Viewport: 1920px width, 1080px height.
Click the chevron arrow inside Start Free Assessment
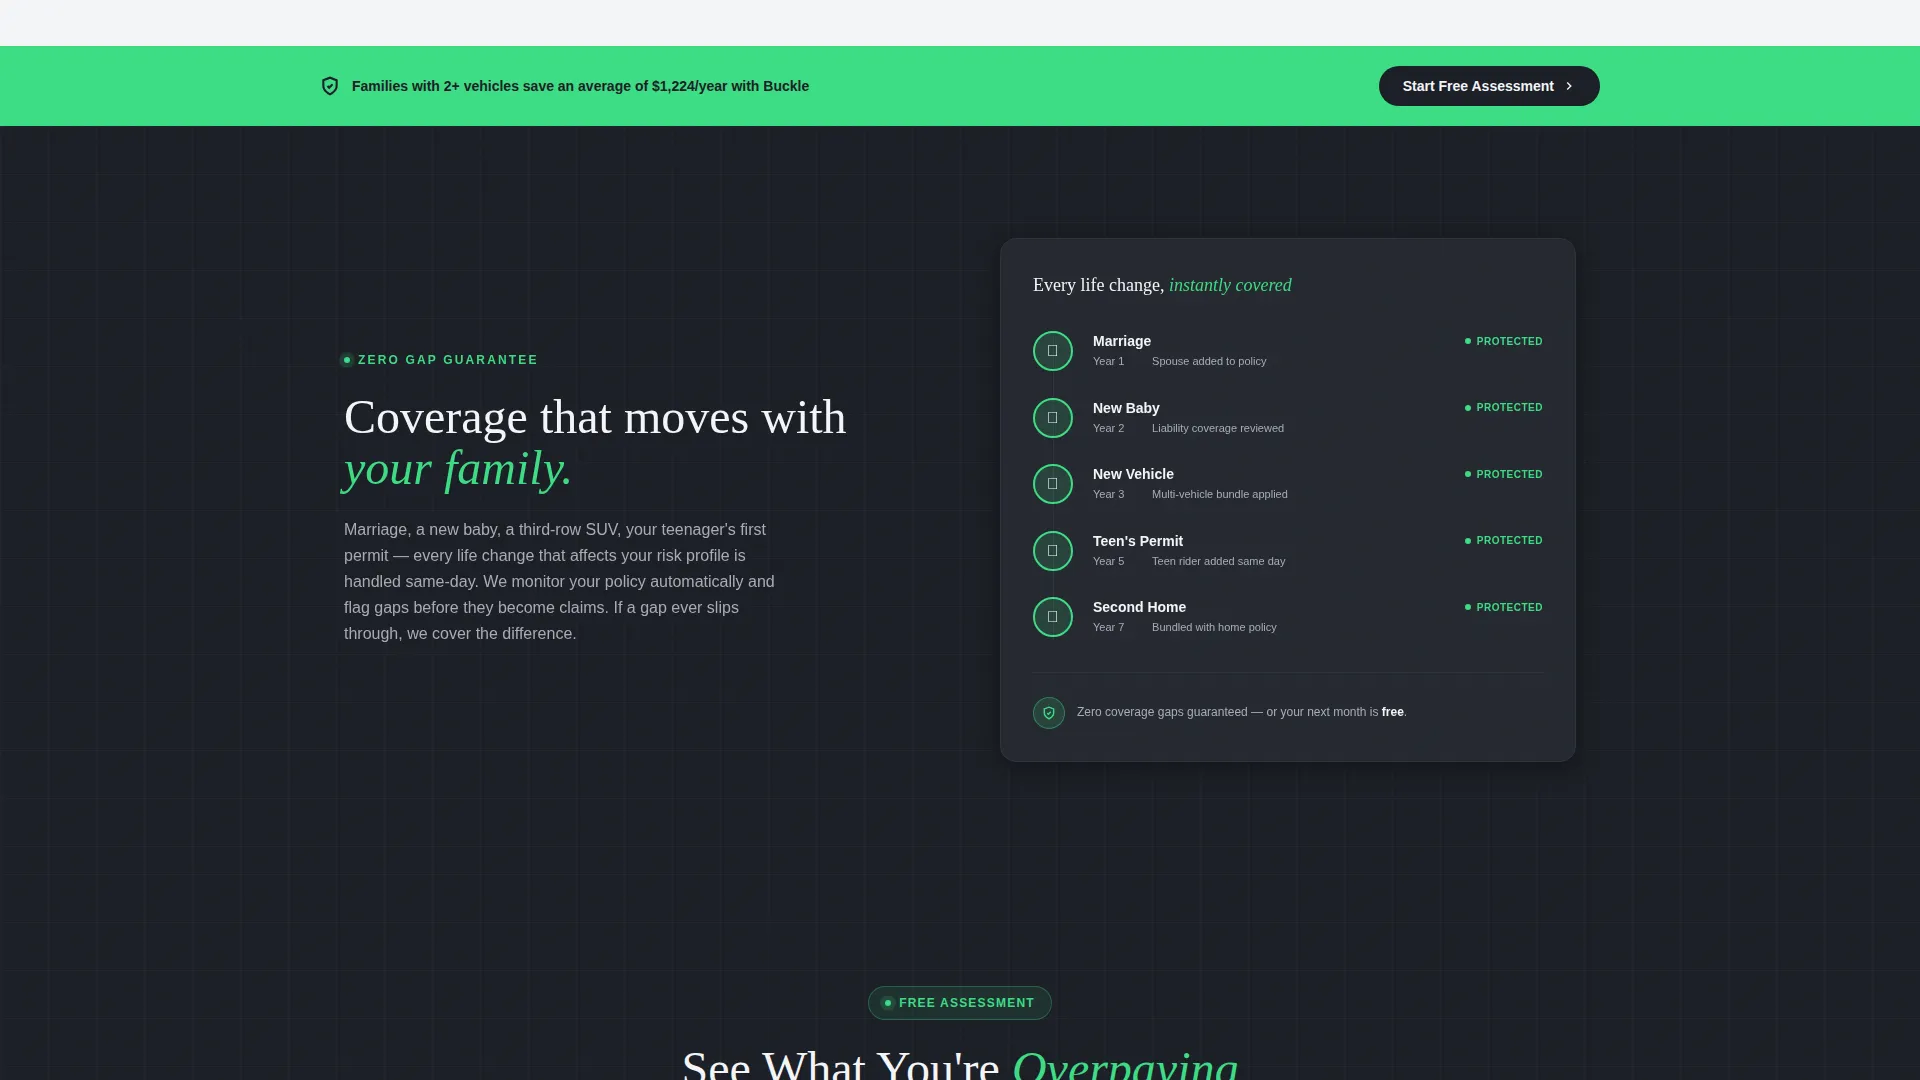coord(1569,86)
